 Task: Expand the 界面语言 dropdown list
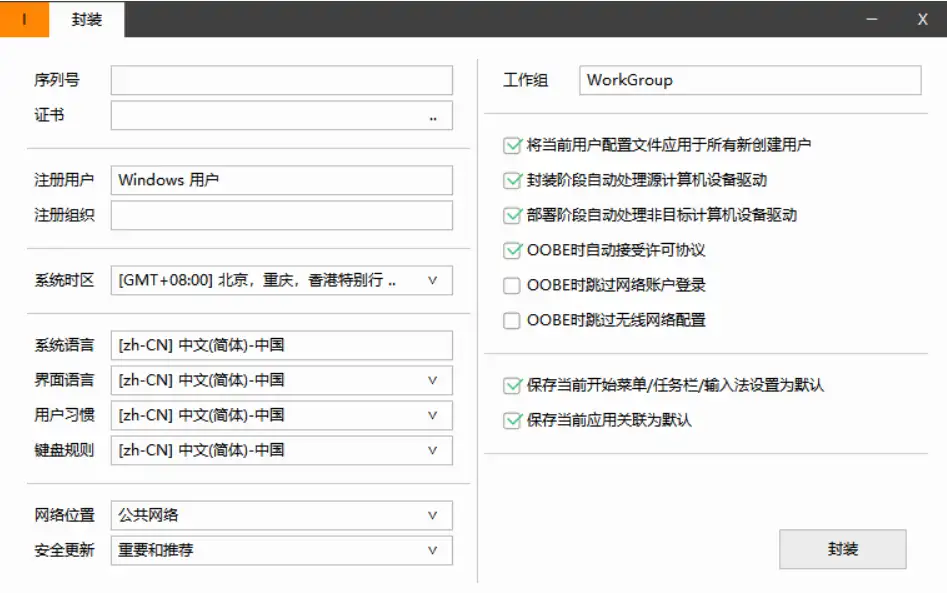click(432, 380)
